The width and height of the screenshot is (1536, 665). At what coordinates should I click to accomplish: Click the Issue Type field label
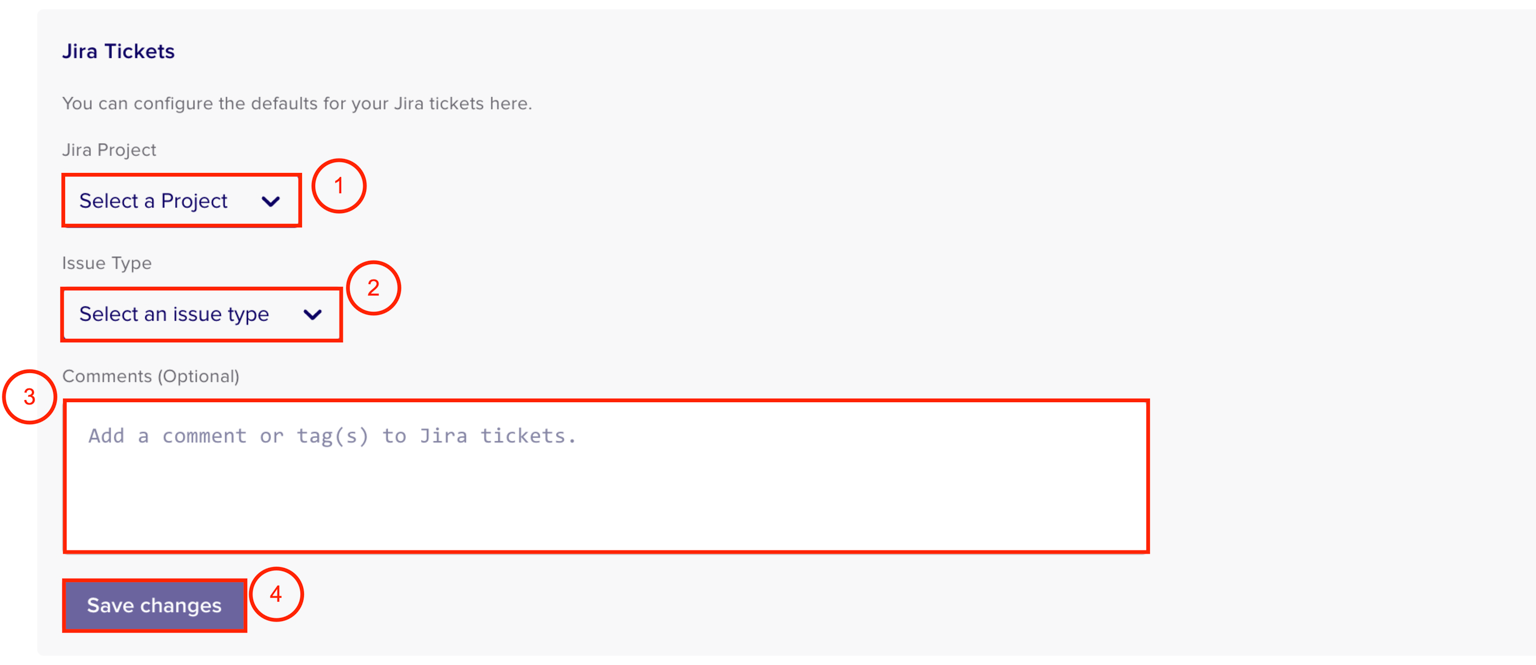[x=107, y=263]
